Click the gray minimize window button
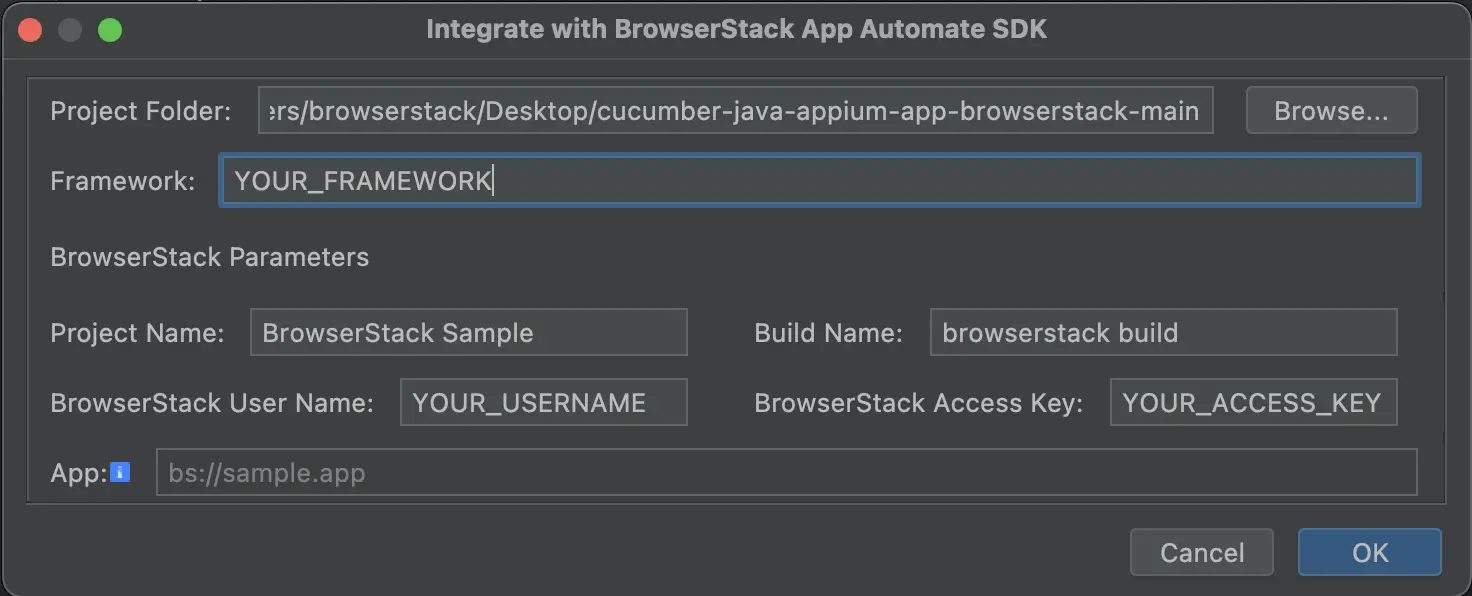Viewport: 1472px width, 596px height. coord(70,30)
